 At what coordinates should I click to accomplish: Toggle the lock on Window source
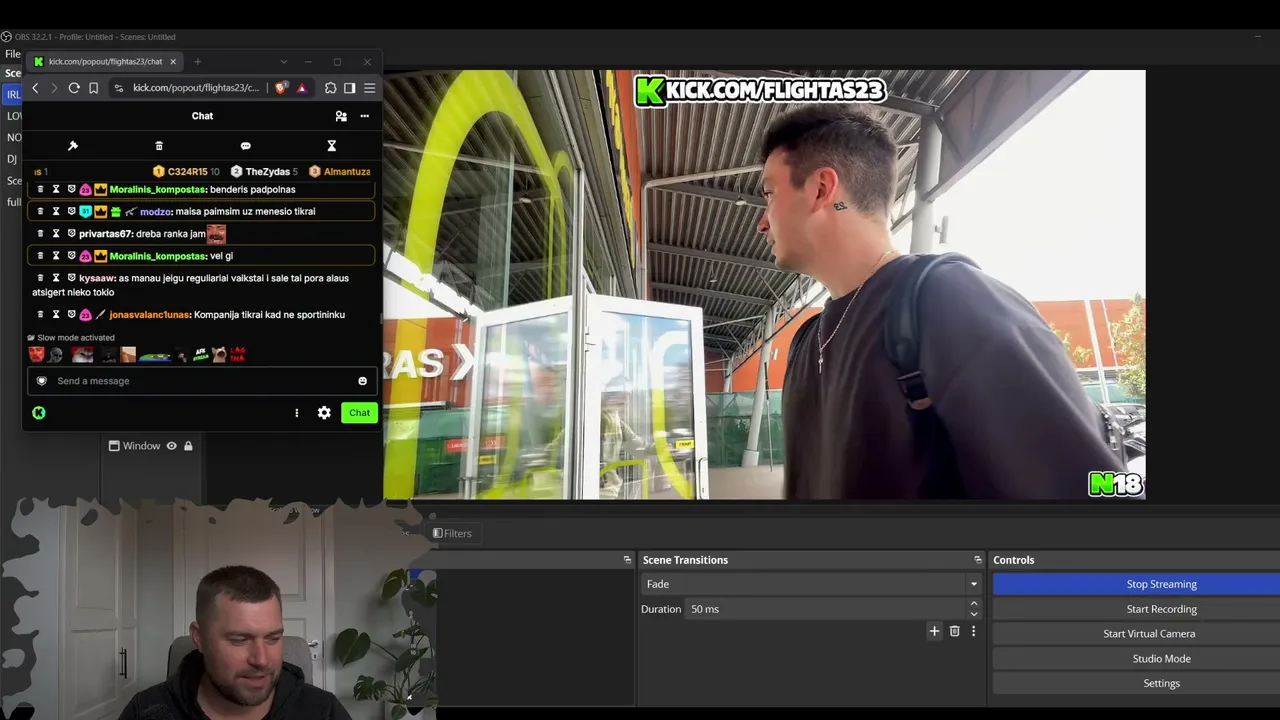[x=188, y=446]
